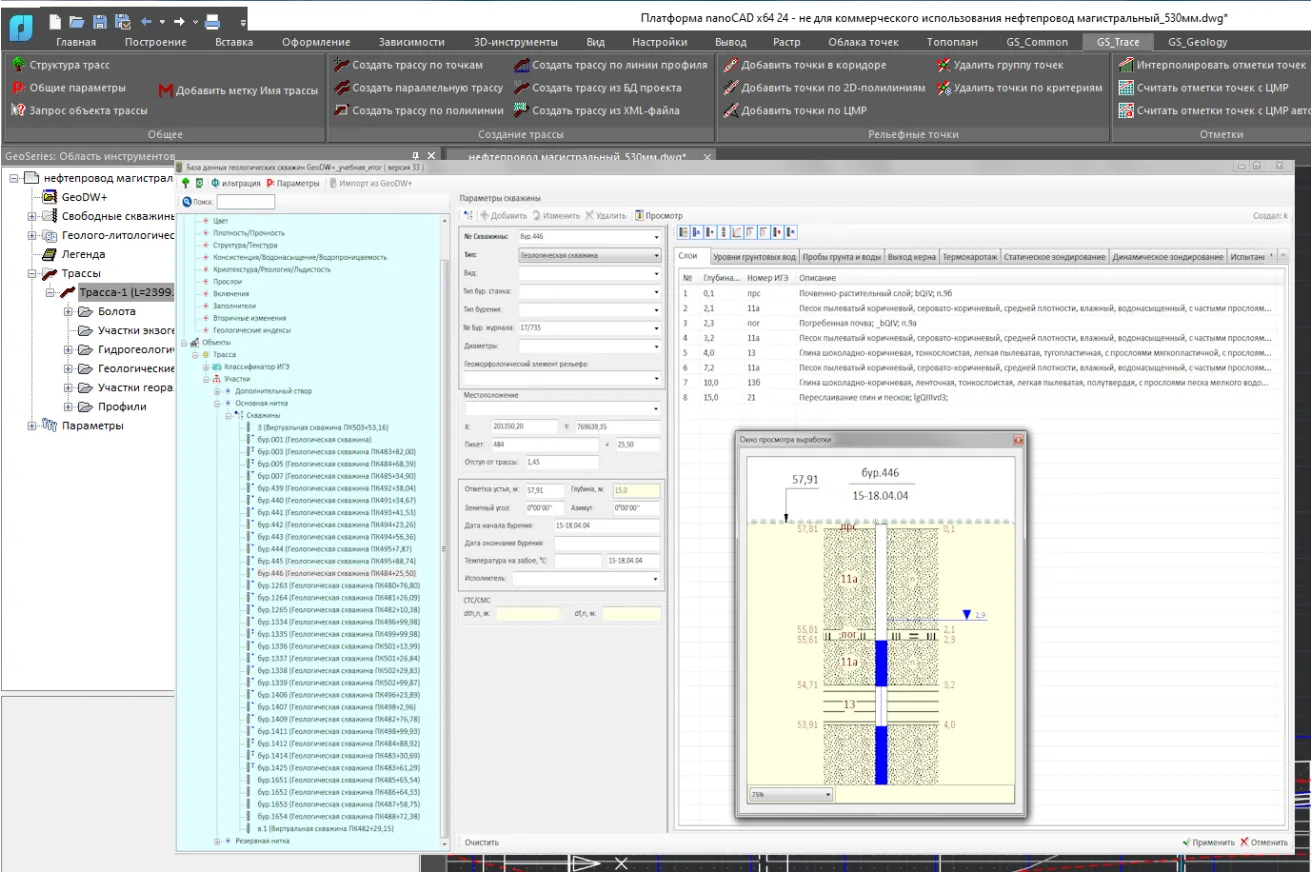Click the Структура трасс tree icon
1312x872 pixels.
click(18, 65)
